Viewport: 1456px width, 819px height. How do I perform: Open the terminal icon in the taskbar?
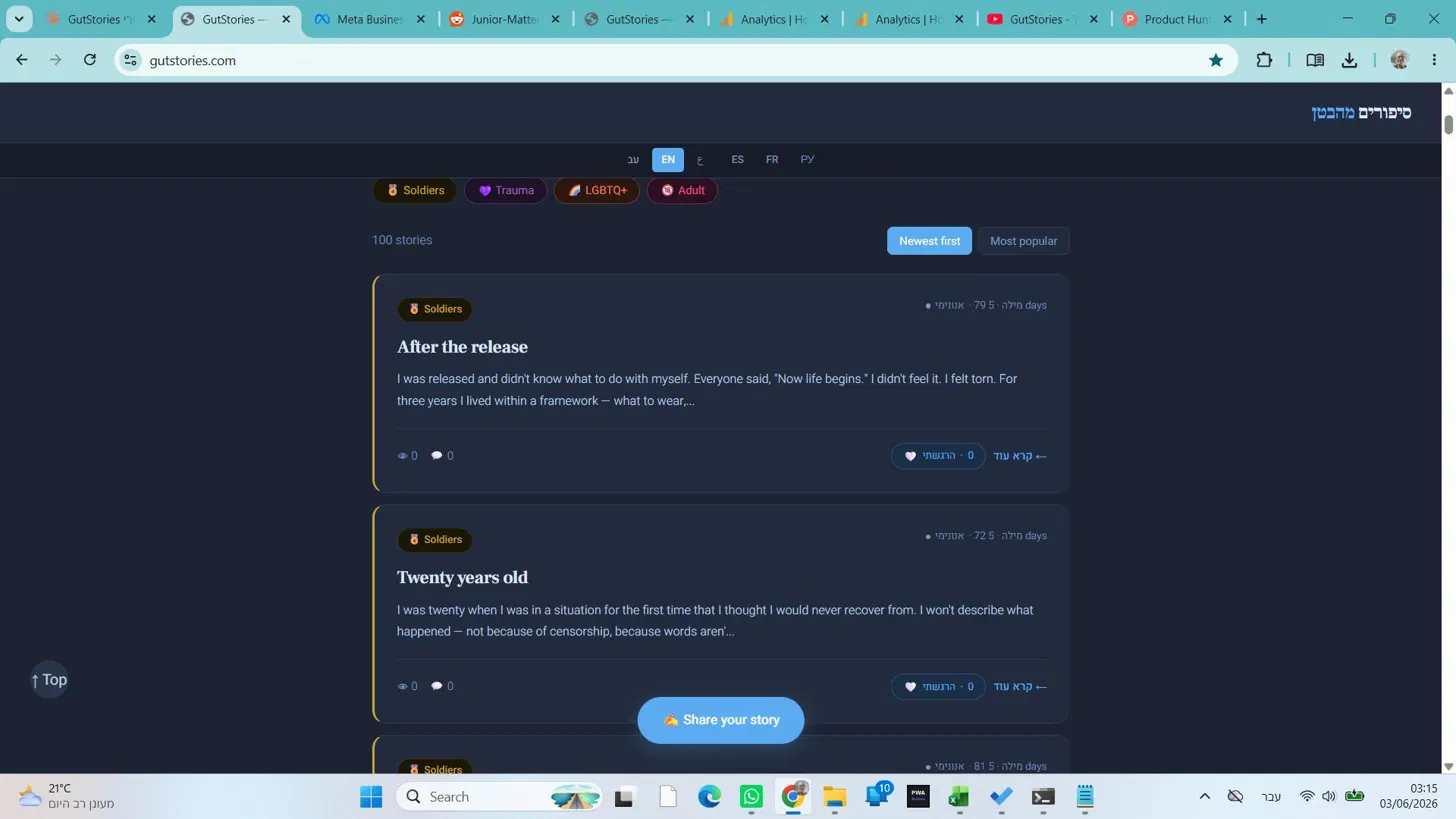coord(1043,797)
